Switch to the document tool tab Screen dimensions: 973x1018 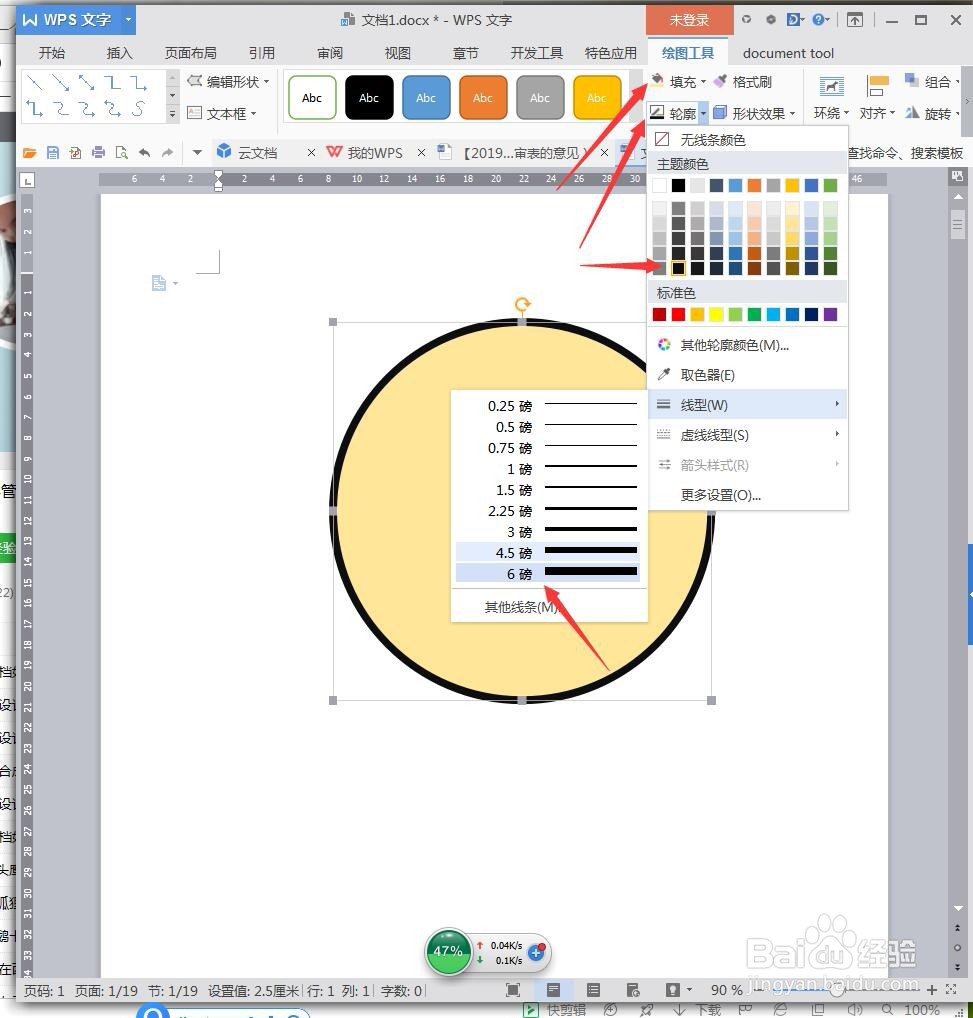click(x=788, y=53)
